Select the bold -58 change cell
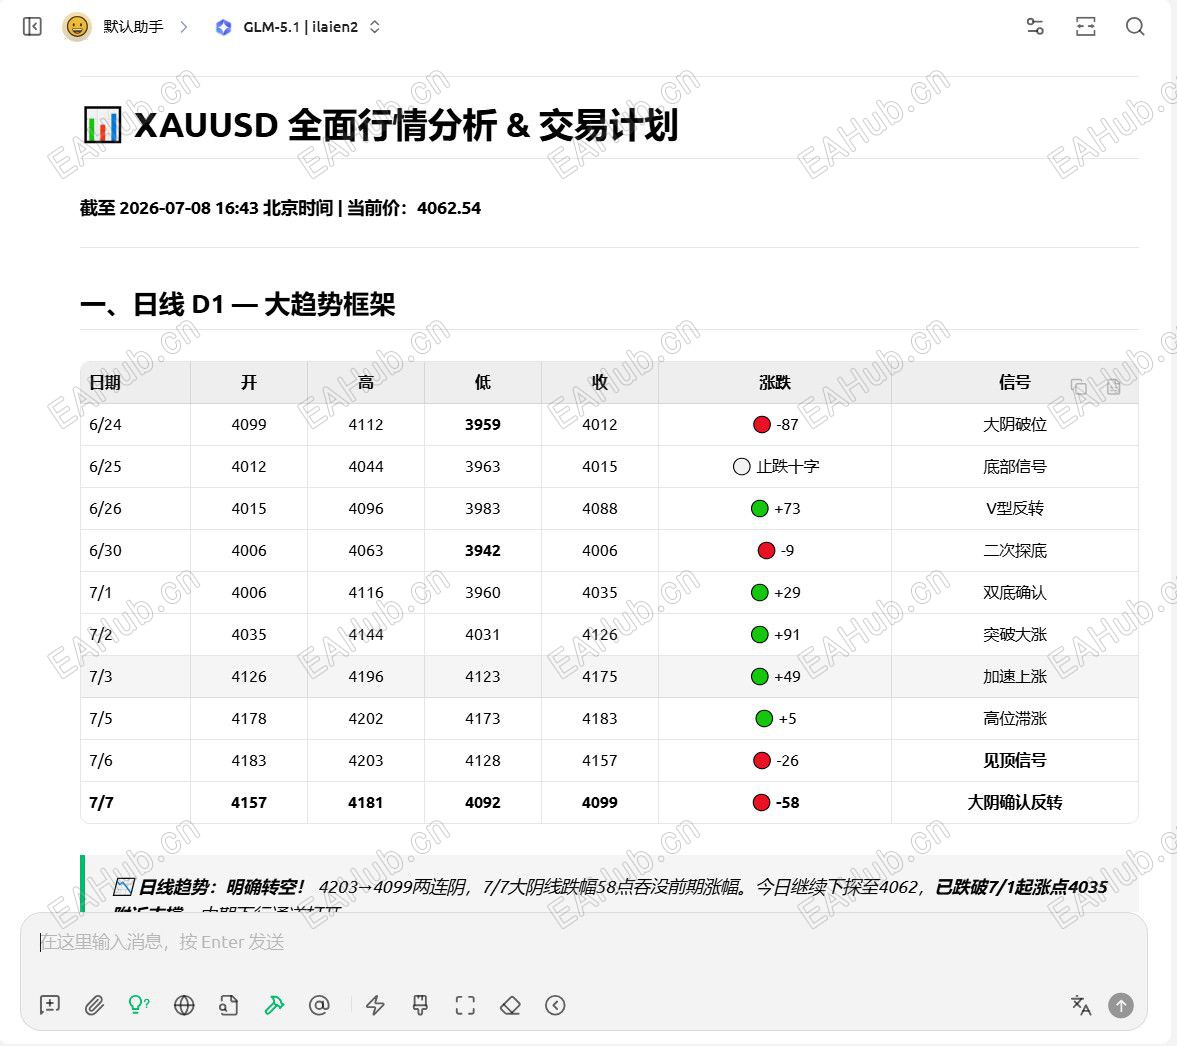This screenshot has height=1046, width=1177. click(775, 803)
